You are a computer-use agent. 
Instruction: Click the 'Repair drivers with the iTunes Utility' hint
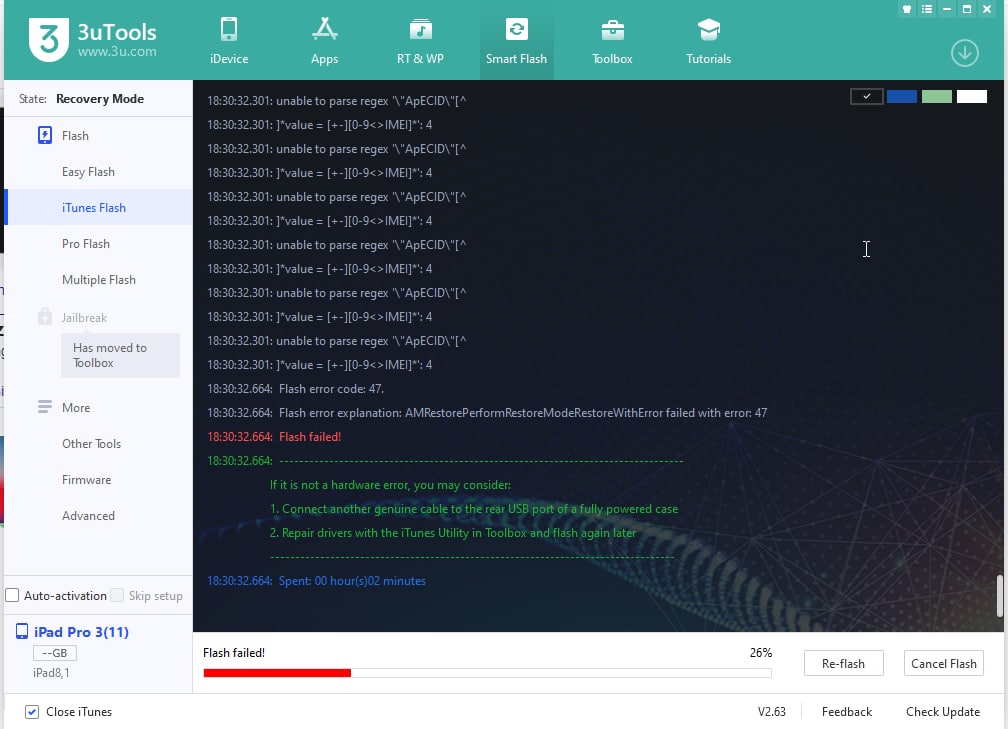(453, 533)
